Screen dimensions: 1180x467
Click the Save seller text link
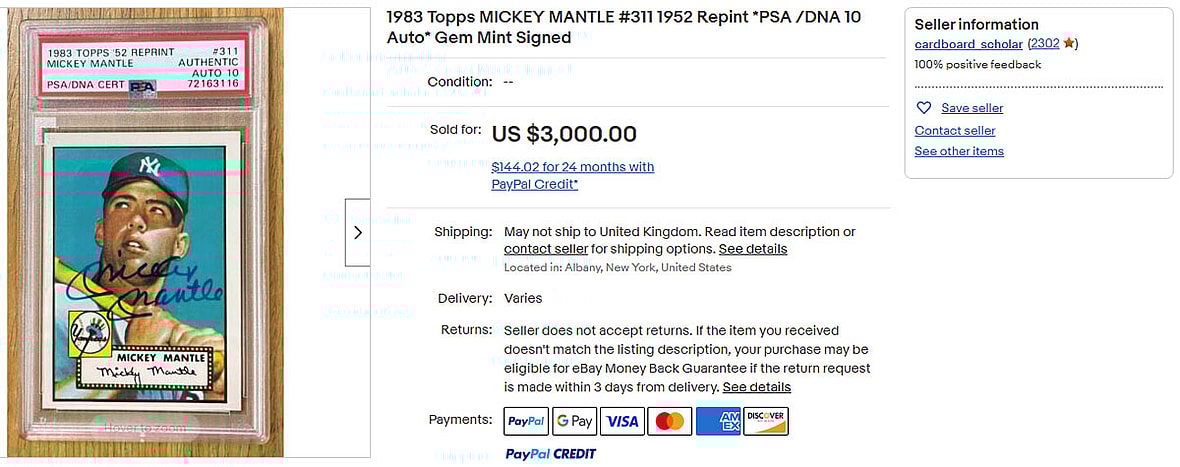972,108
